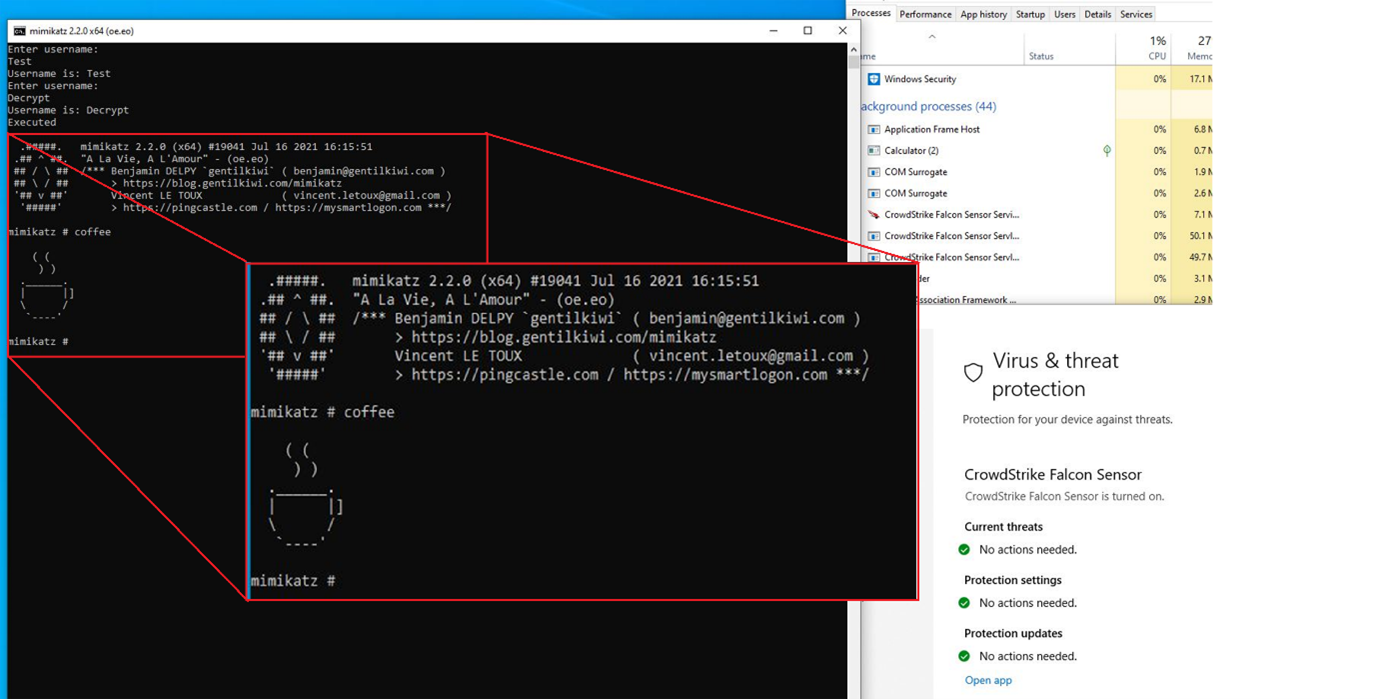Click the icon of COM Surrogate using 1.9 M
The width and height of the screenshot is (1377, 699).
[x=874, y=172]
